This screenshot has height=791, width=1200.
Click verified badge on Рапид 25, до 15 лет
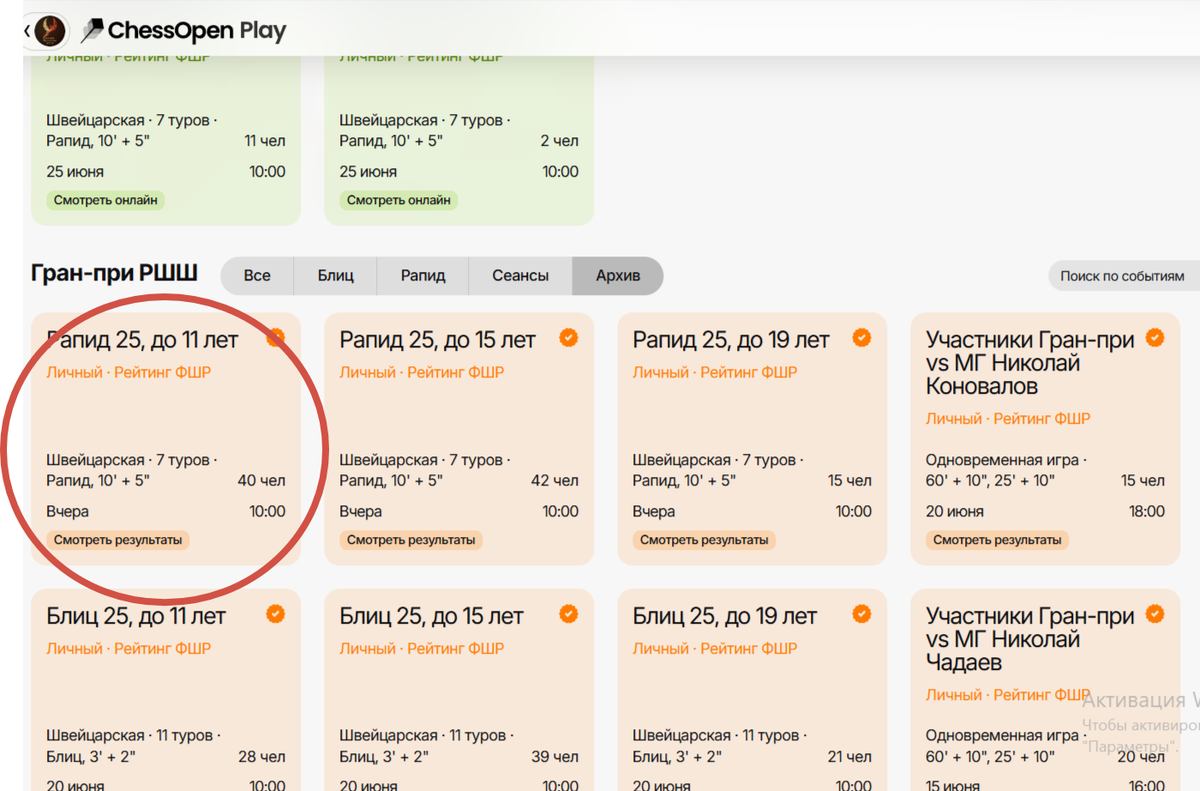pos(568,338)
